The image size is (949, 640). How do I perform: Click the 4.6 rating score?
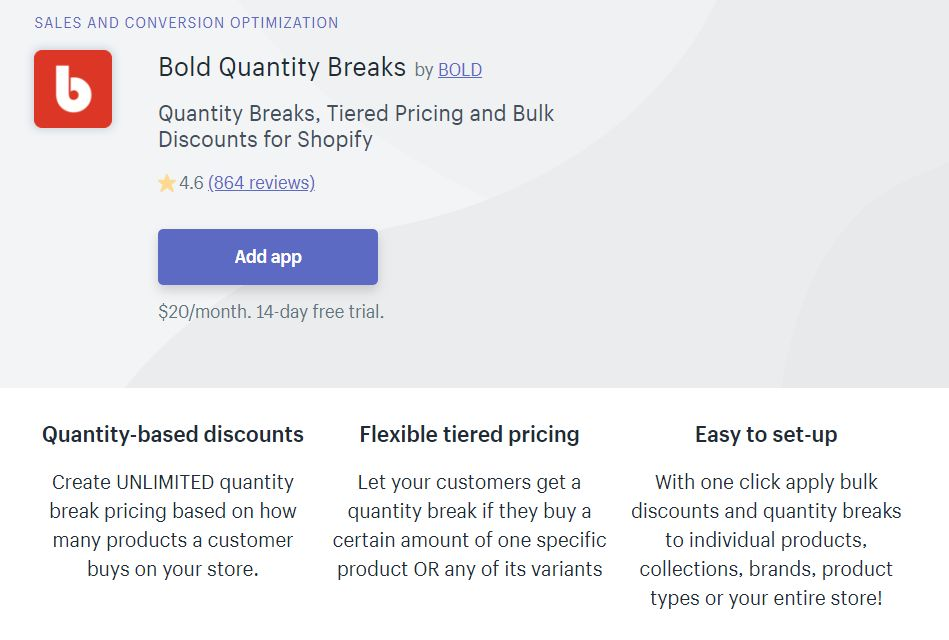191,183
